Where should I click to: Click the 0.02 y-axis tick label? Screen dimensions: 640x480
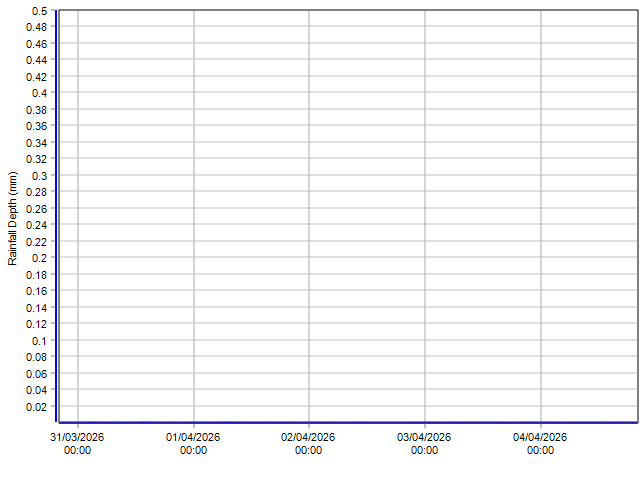36,407
